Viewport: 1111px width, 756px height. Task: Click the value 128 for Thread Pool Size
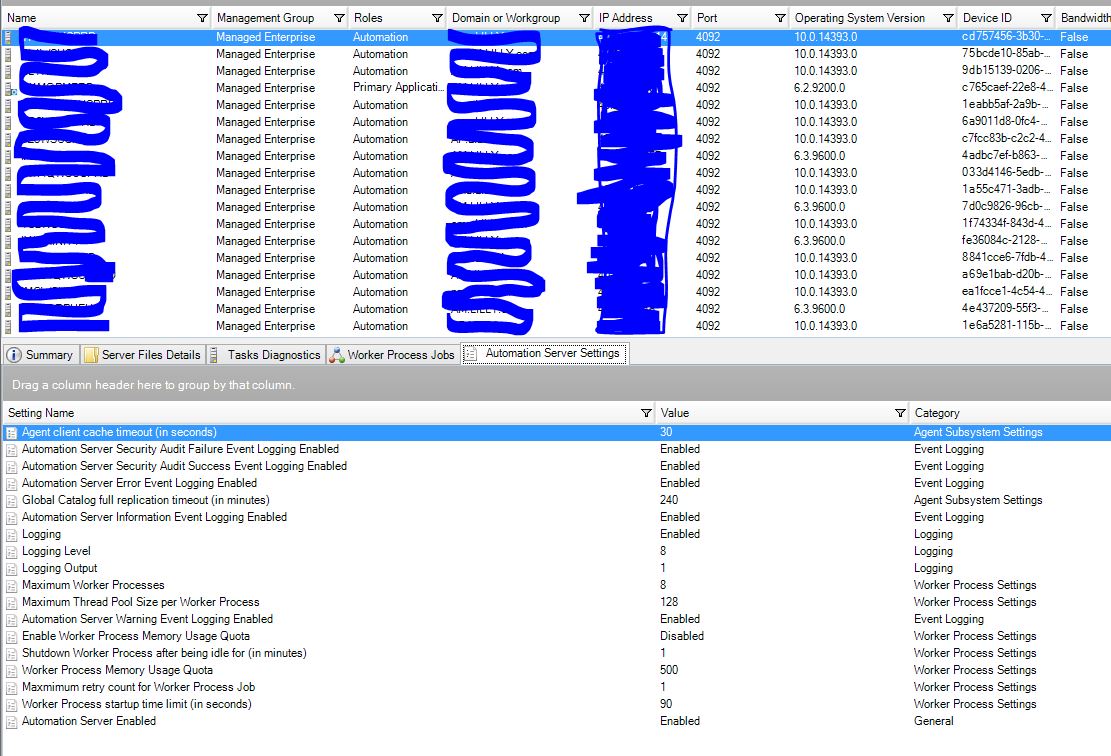pos(669,602)
